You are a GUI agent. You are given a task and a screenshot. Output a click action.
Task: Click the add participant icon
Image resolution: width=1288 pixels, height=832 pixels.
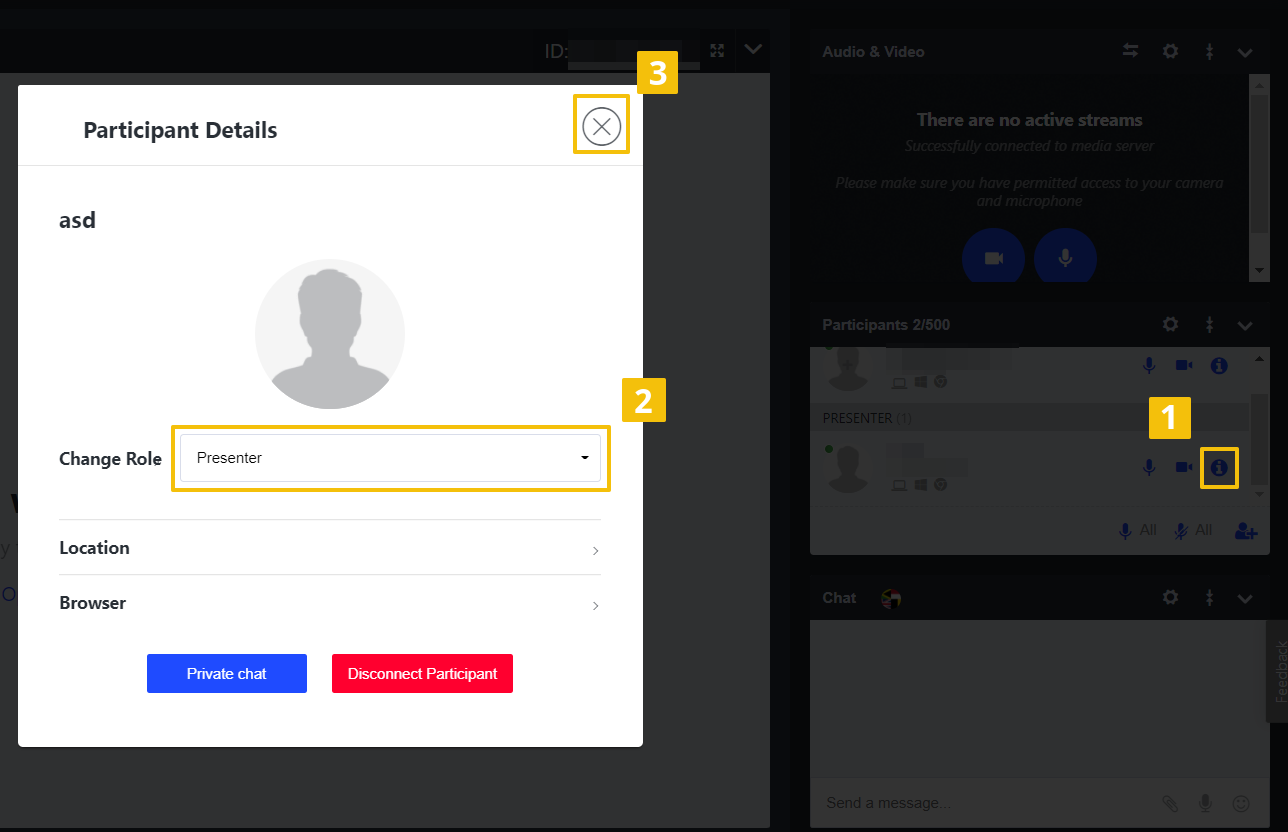click(x=1245, y=531)
